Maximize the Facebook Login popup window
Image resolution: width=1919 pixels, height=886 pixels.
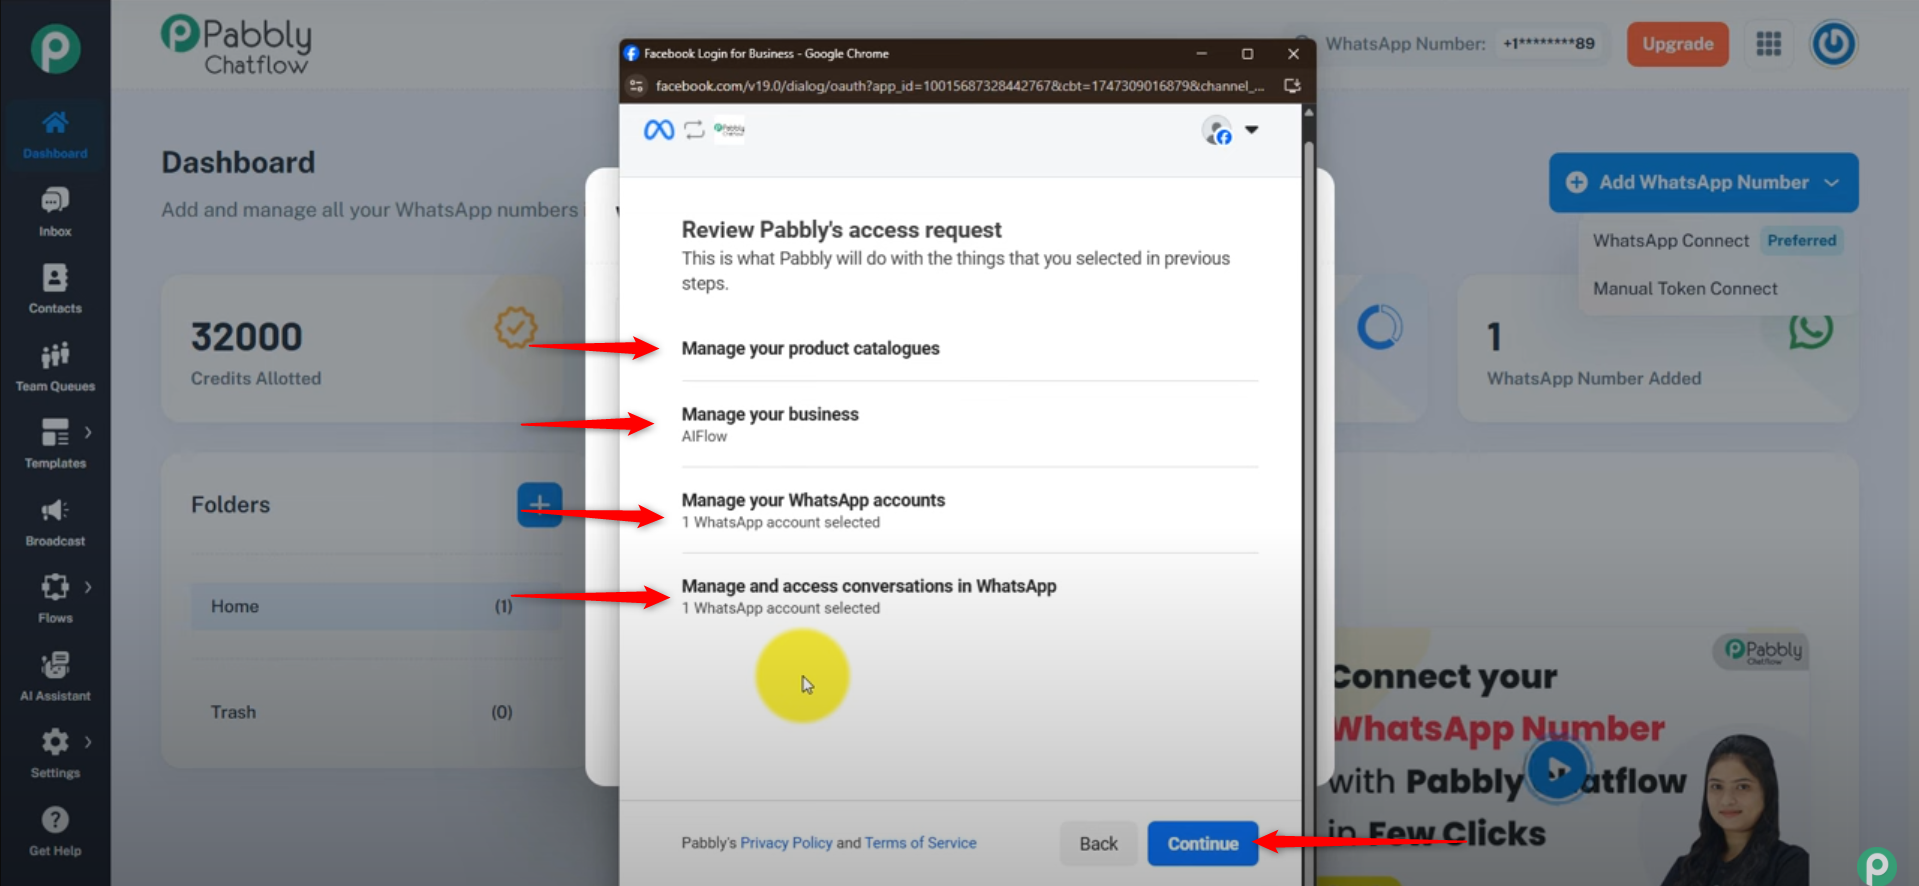click(1247, 54)
